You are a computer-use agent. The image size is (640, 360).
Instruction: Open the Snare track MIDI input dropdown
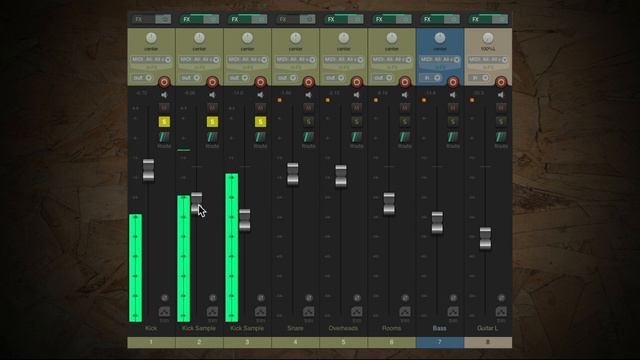[x=296, y=60]
